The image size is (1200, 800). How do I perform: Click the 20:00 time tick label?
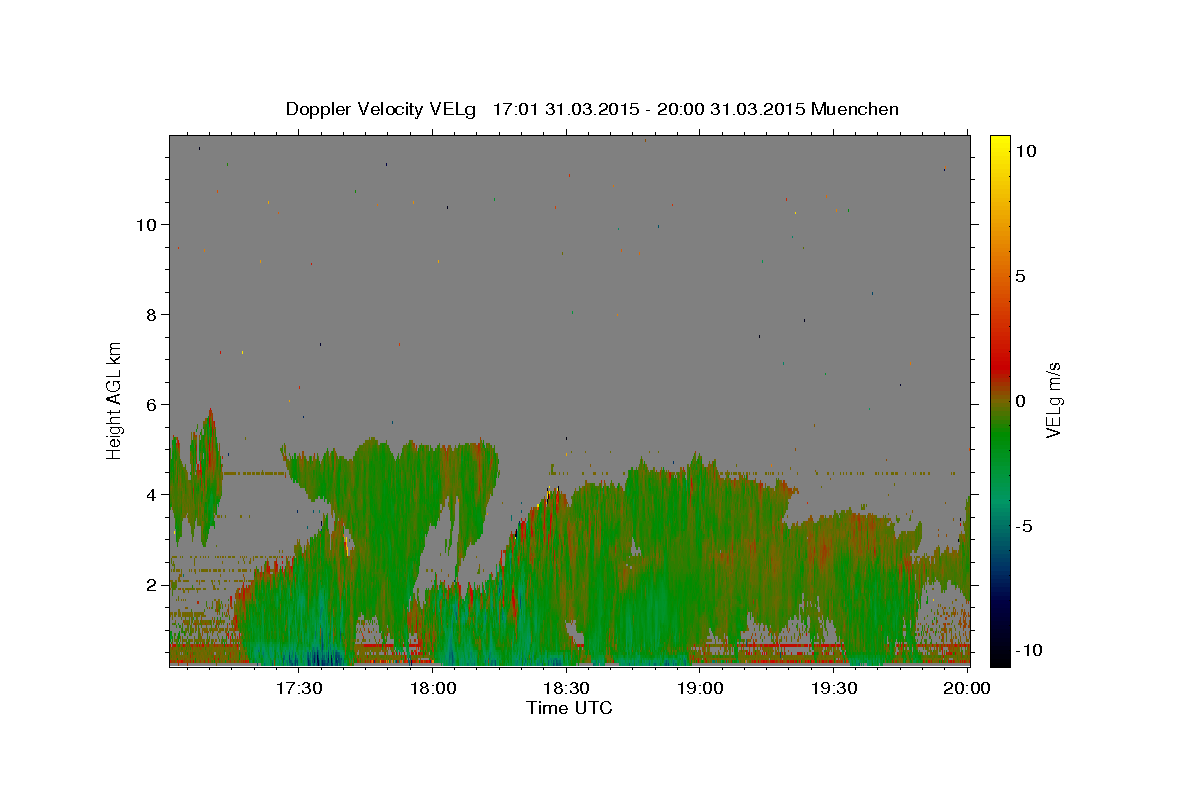(x=968, y=688)
